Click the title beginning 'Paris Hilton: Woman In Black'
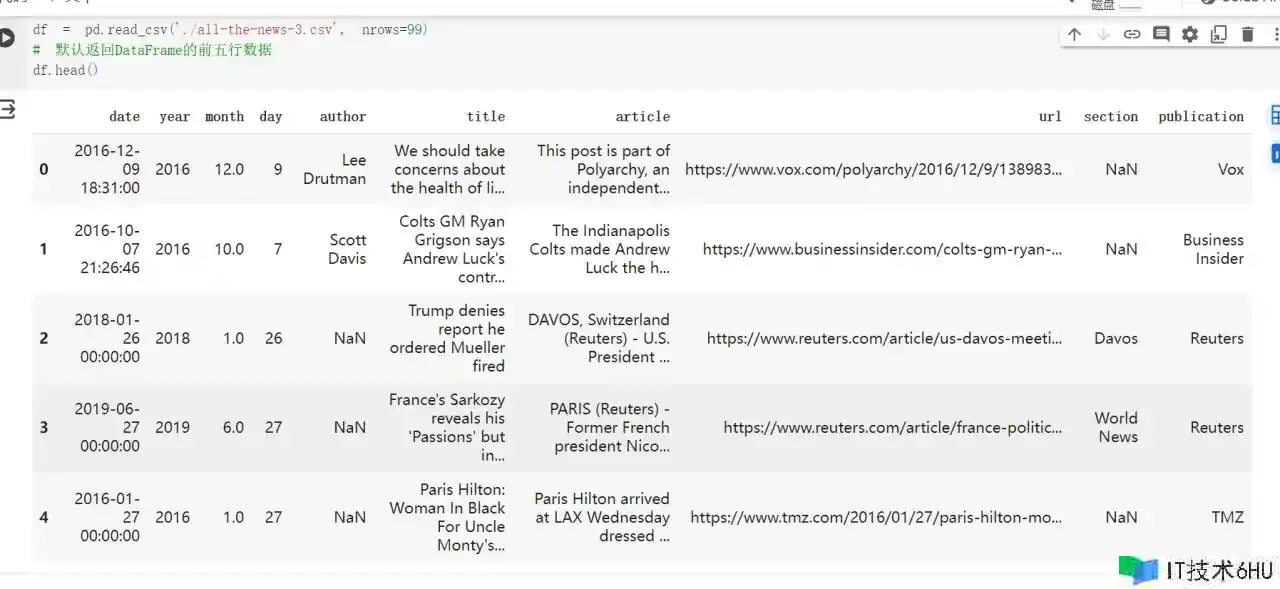 (448, 517)
